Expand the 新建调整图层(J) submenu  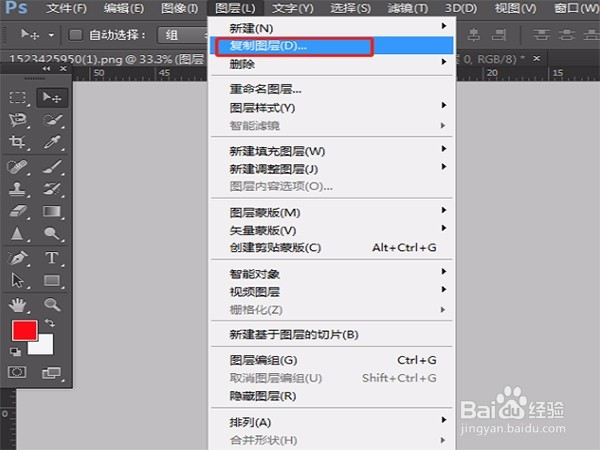pos(331,169)
